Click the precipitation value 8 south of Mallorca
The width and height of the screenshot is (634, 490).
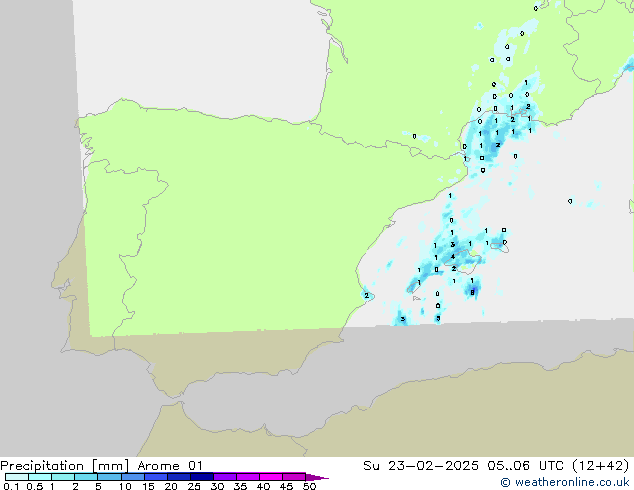pyautogui.click(x=472, y=292)
